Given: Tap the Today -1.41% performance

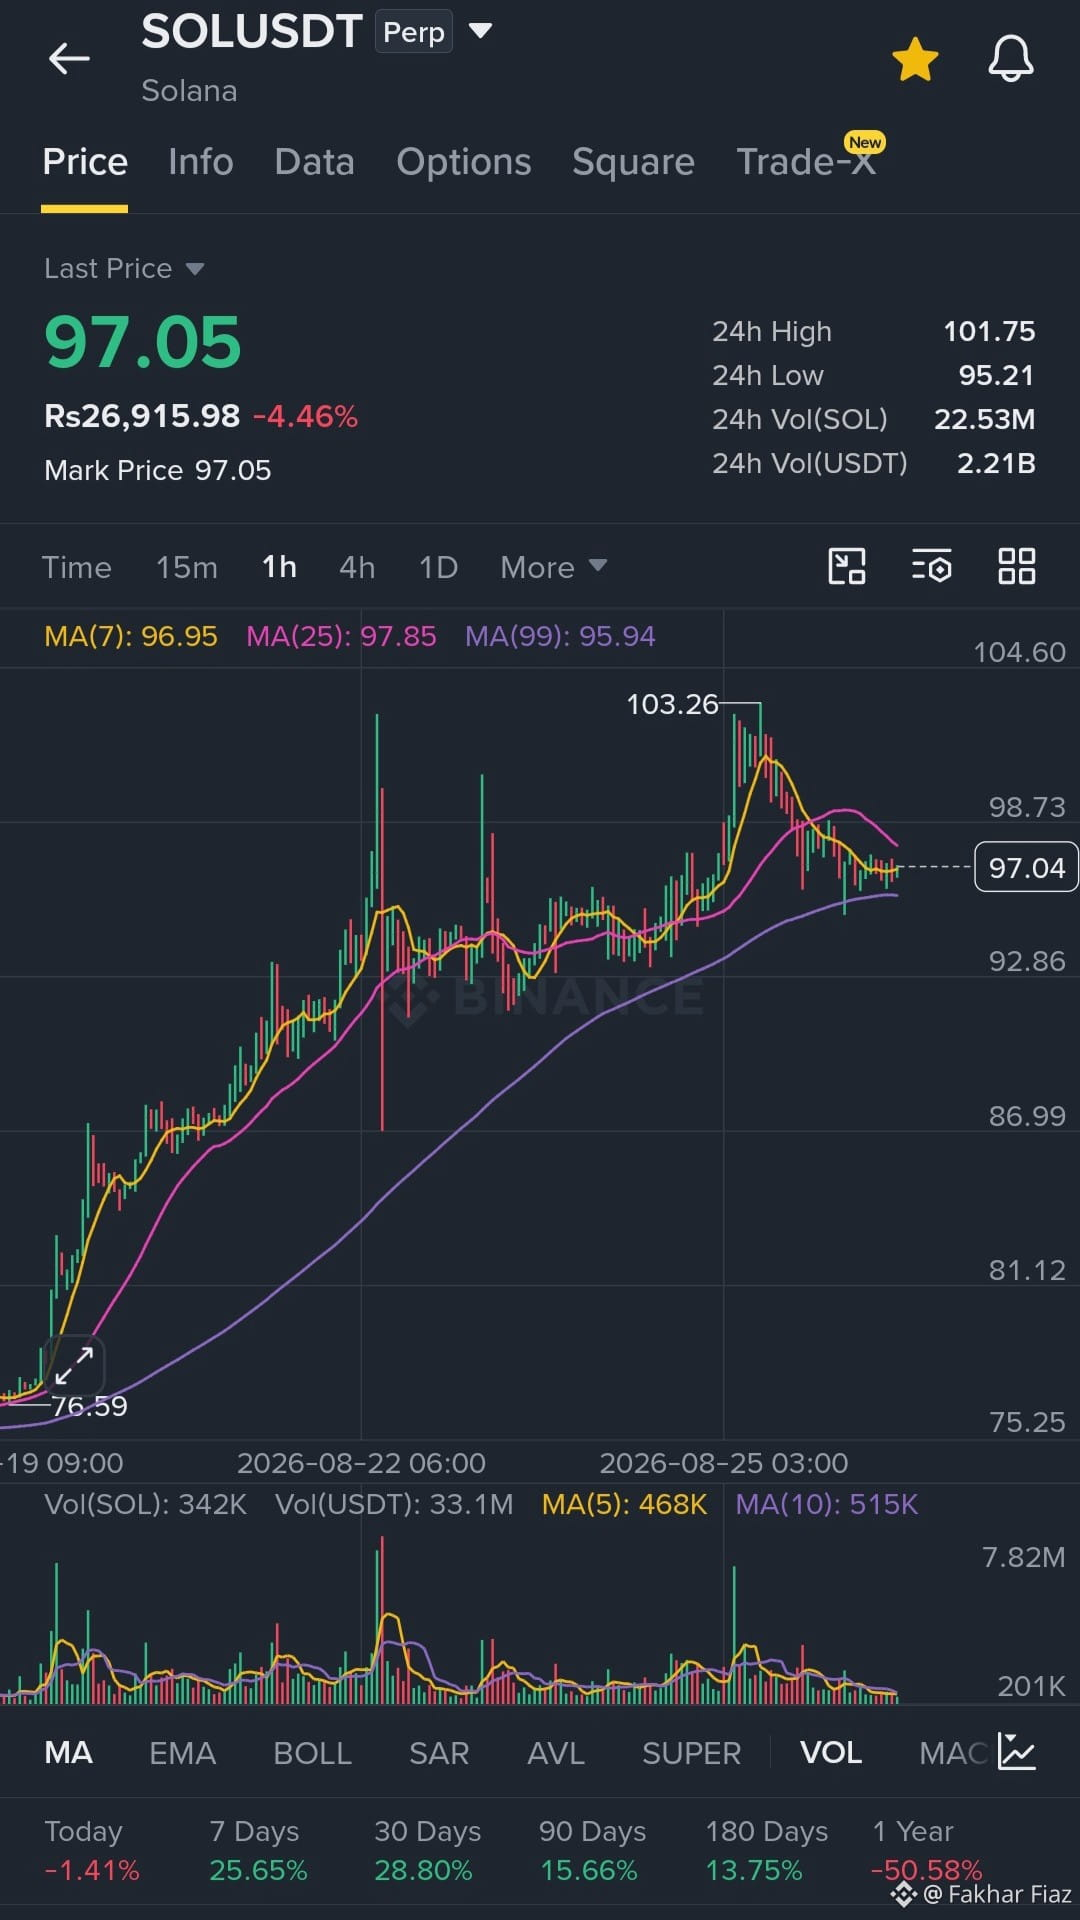Looking at the screenshot, I should click(92, 1851).
